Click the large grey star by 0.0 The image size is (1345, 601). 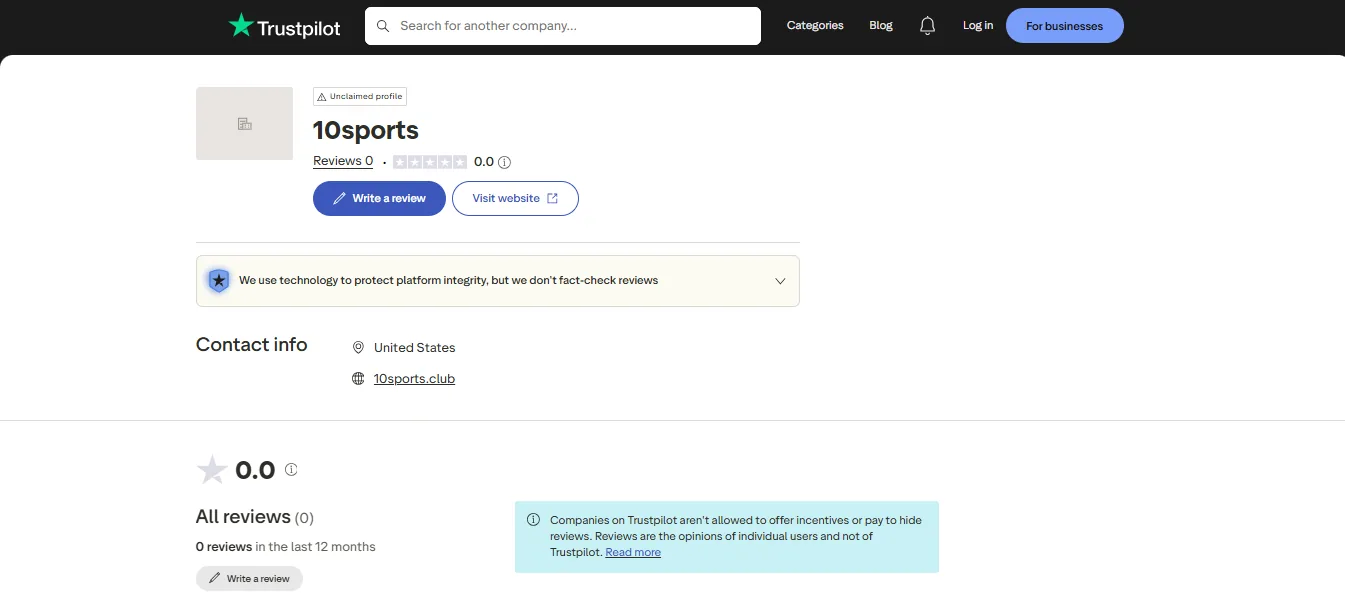(x=212, y=470)
